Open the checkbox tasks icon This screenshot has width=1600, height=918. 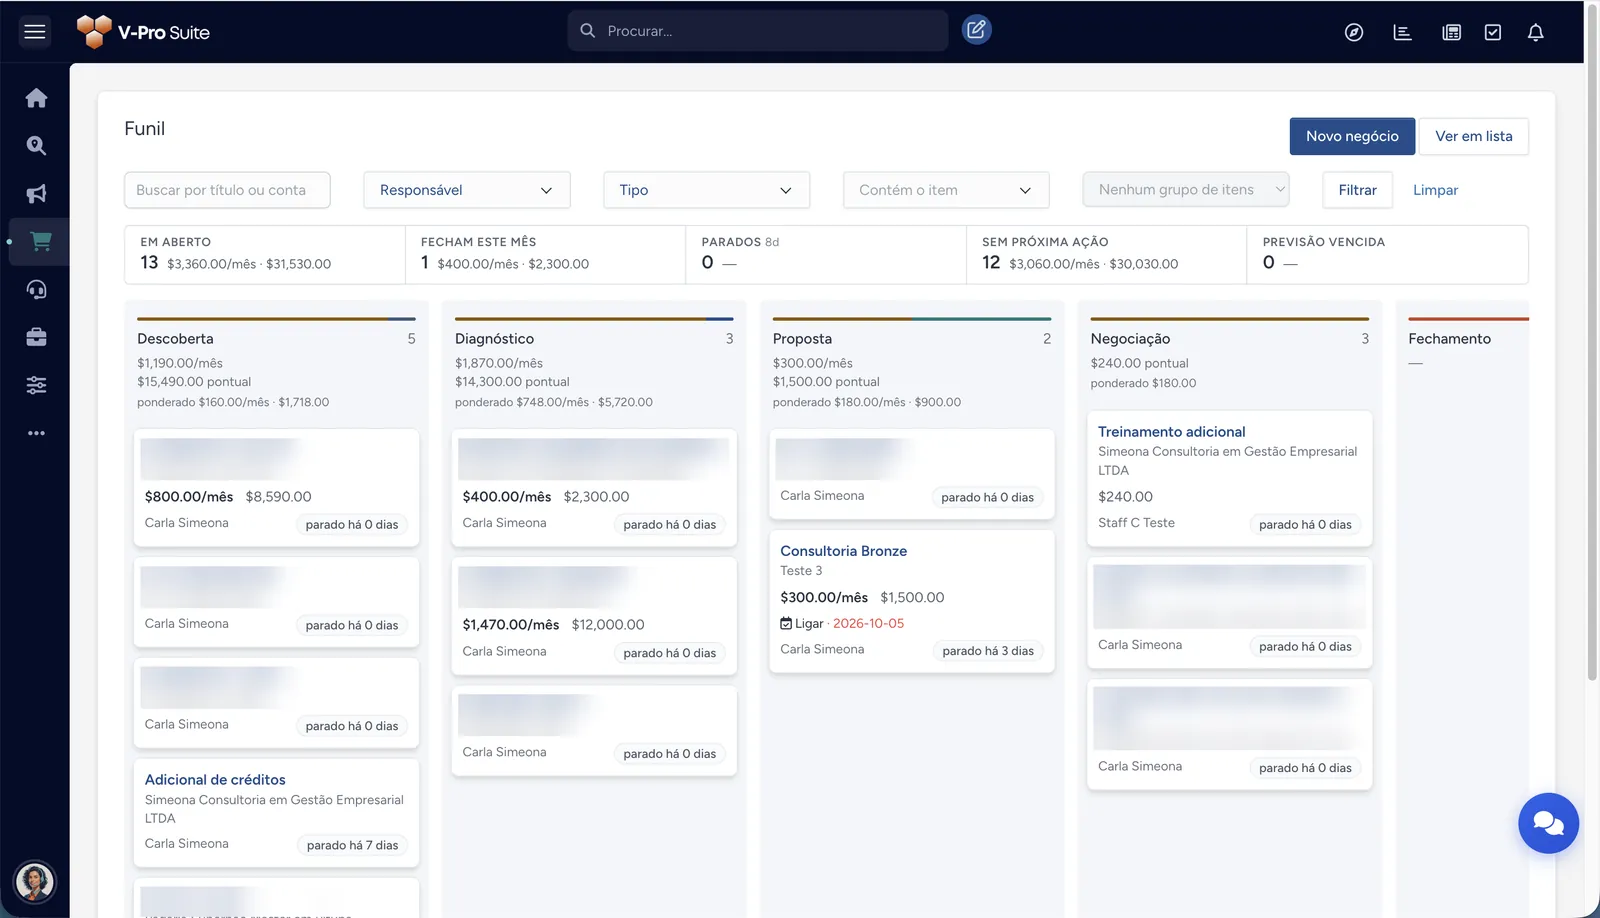pyautogui.click(x=1493, y=33)
